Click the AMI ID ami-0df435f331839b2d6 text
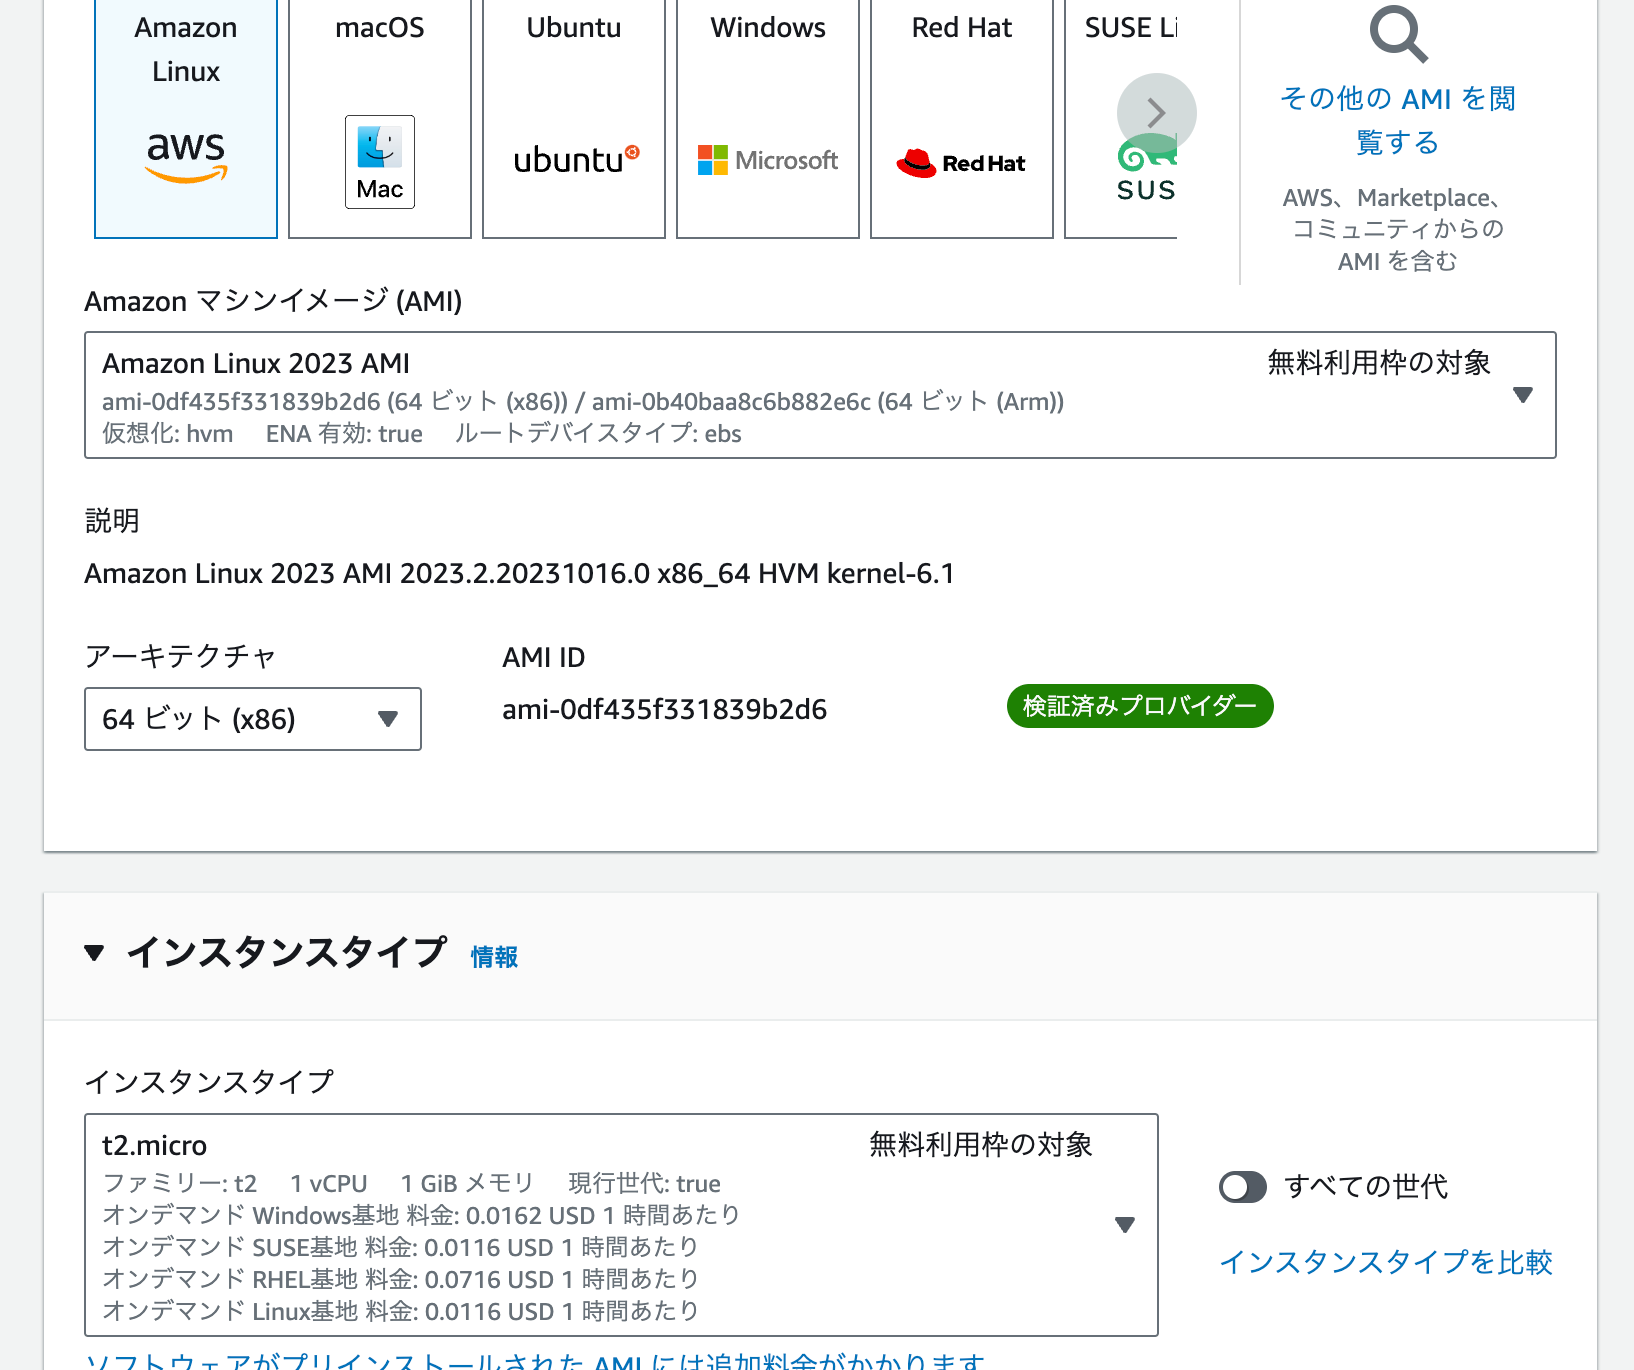This screenshot has height=1370, width=1634. [x=664, y=710]
